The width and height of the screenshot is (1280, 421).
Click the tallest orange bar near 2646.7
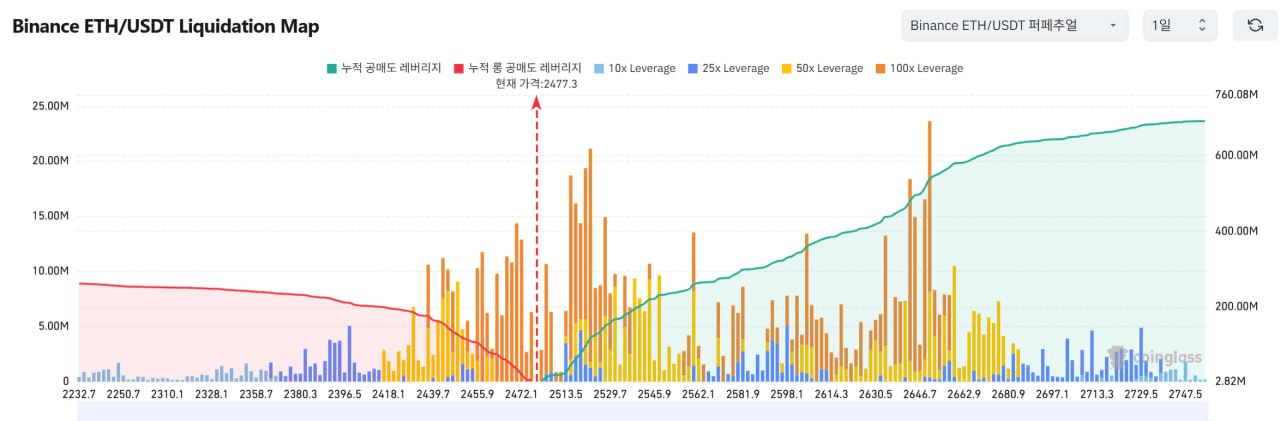coord(929,250)
